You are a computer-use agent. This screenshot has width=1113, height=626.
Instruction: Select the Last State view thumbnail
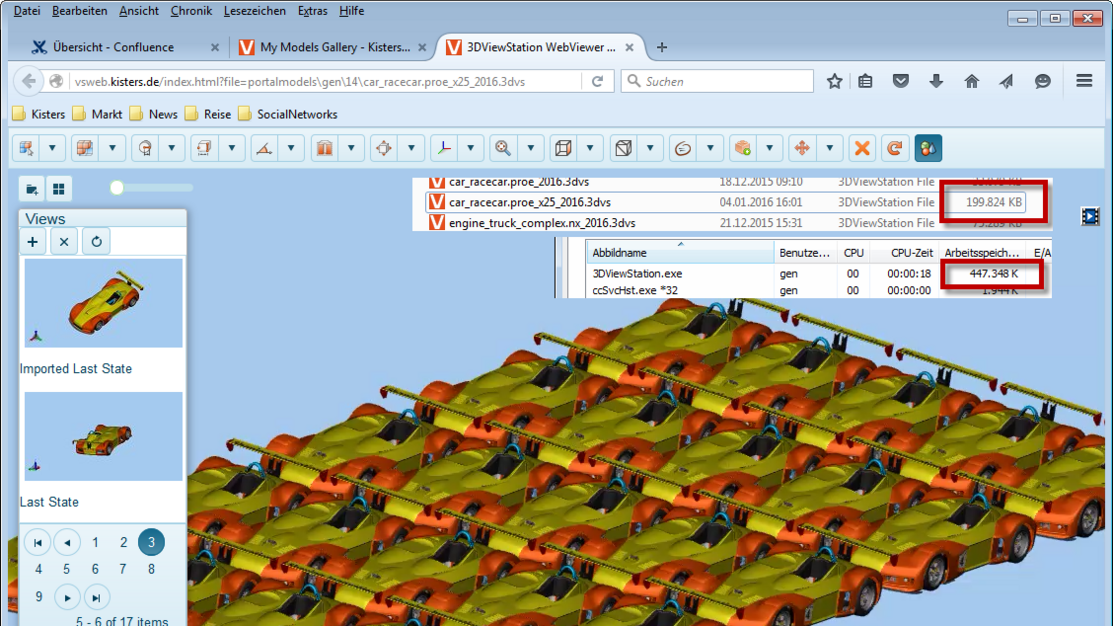click(x=103, y=436)
